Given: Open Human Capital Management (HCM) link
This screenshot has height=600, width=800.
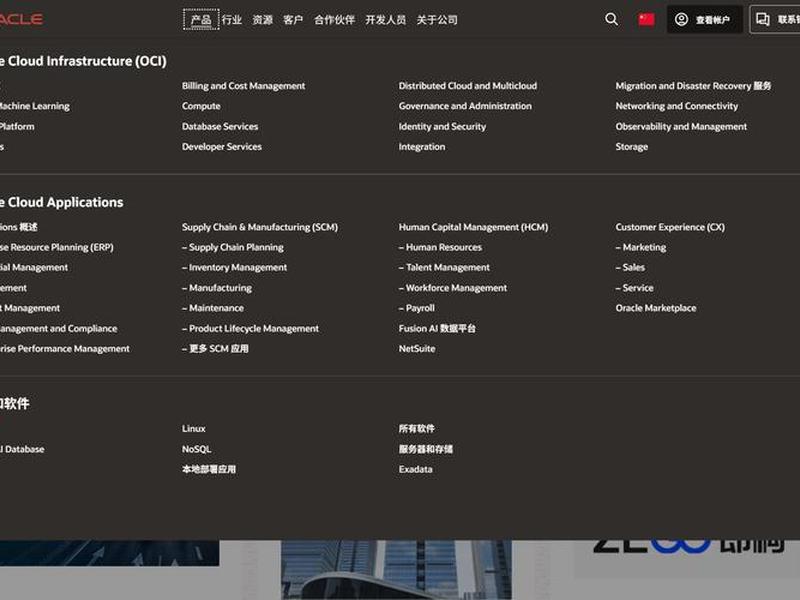Looking at the screenshot, I should coord(473,227).
